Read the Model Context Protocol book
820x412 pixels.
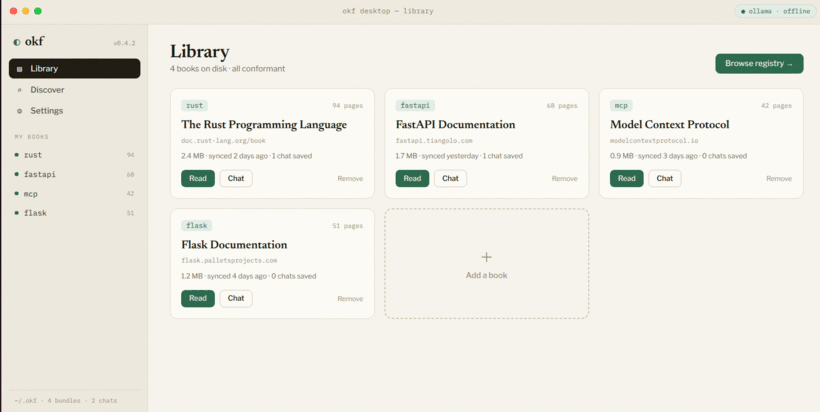(627, 178)
